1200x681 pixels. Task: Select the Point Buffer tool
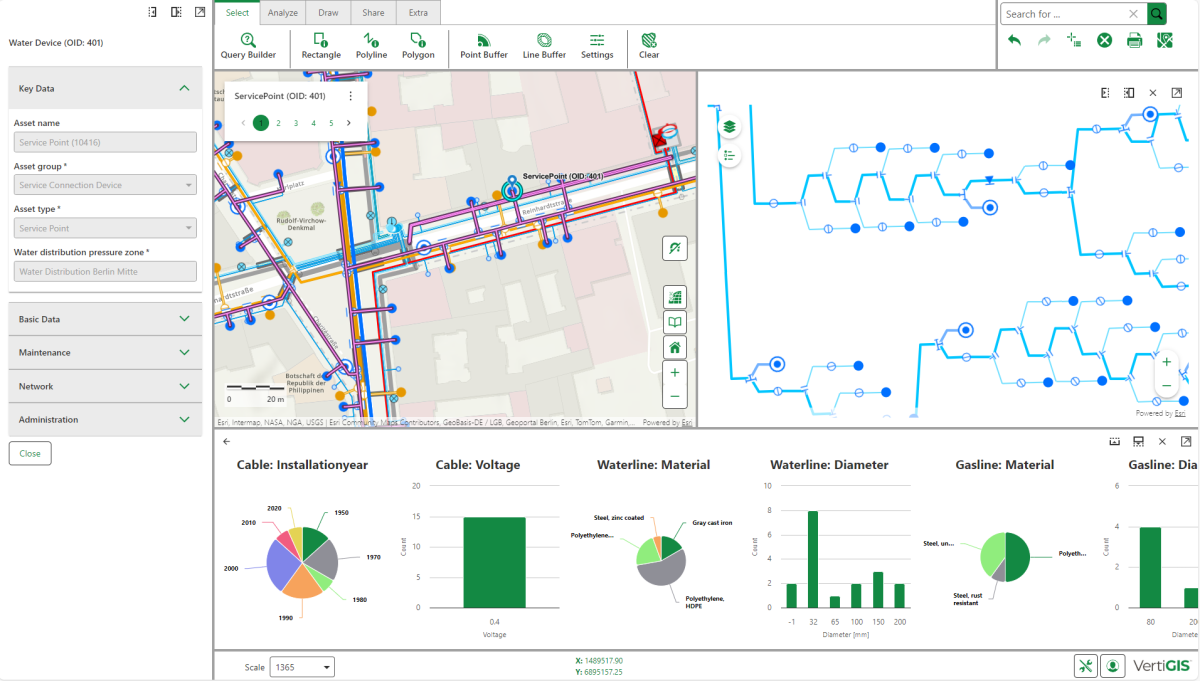[483, 46]
